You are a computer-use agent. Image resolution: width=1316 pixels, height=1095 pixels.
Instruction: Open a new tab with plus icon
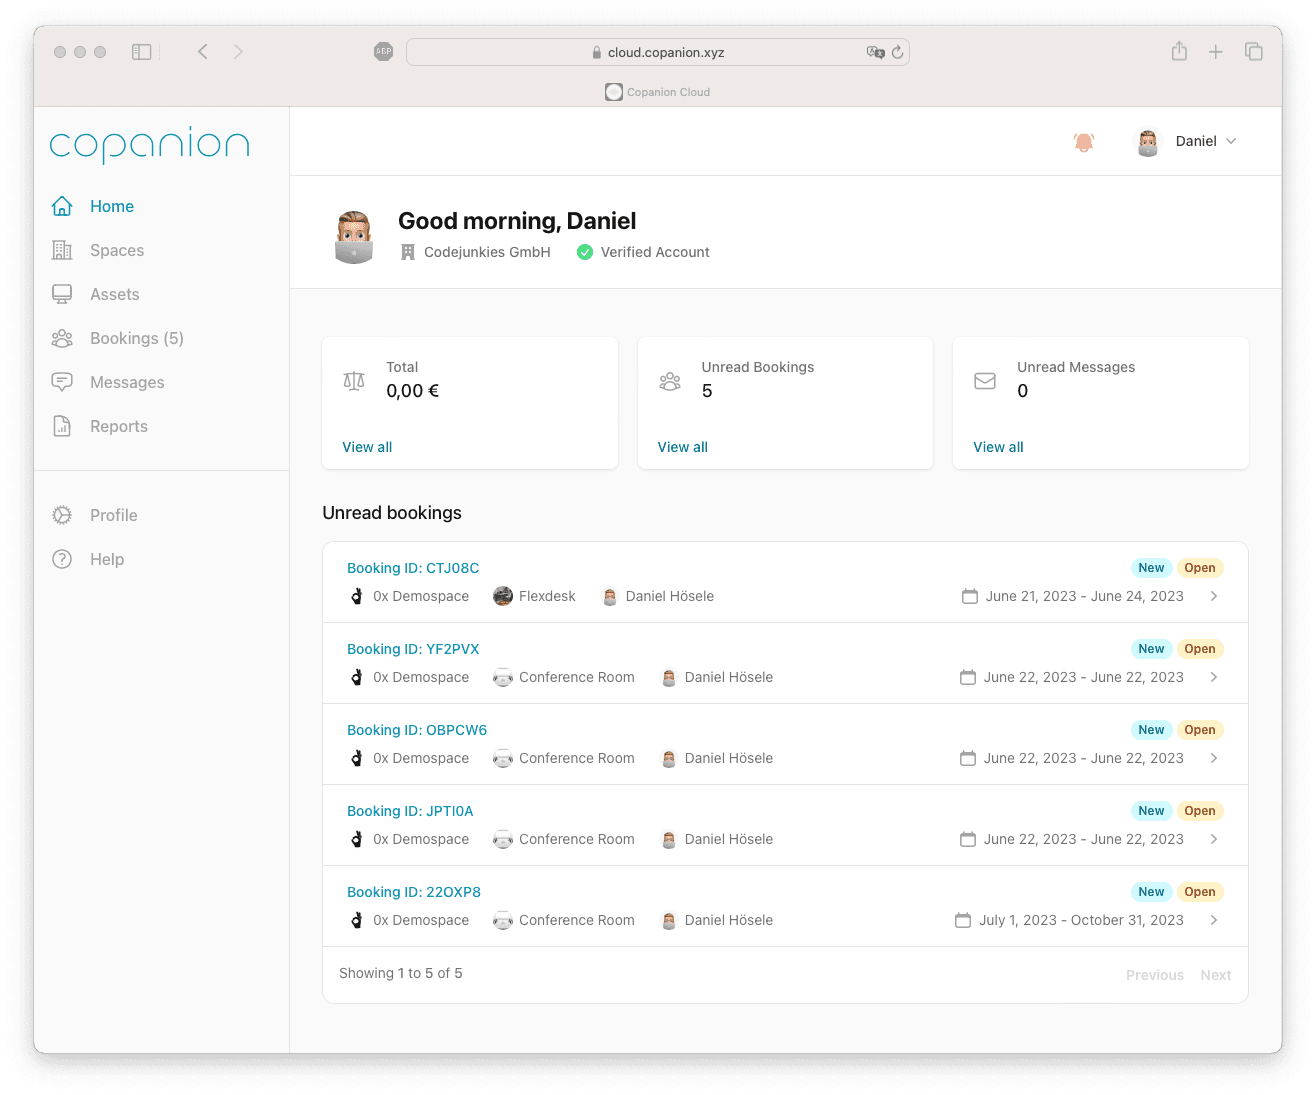click(1215, 52)
